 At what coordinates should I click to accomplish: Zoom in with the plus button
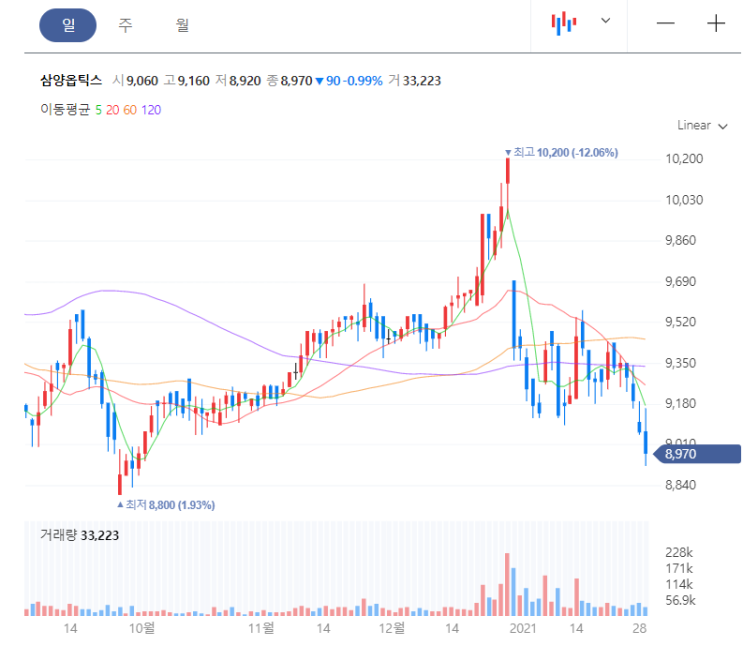coord(716,23)
